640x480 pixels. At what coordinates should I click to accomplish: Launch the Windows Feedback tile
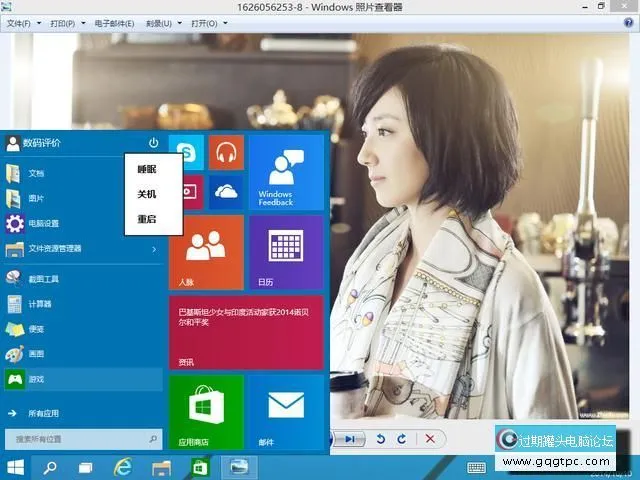point(285,171)
